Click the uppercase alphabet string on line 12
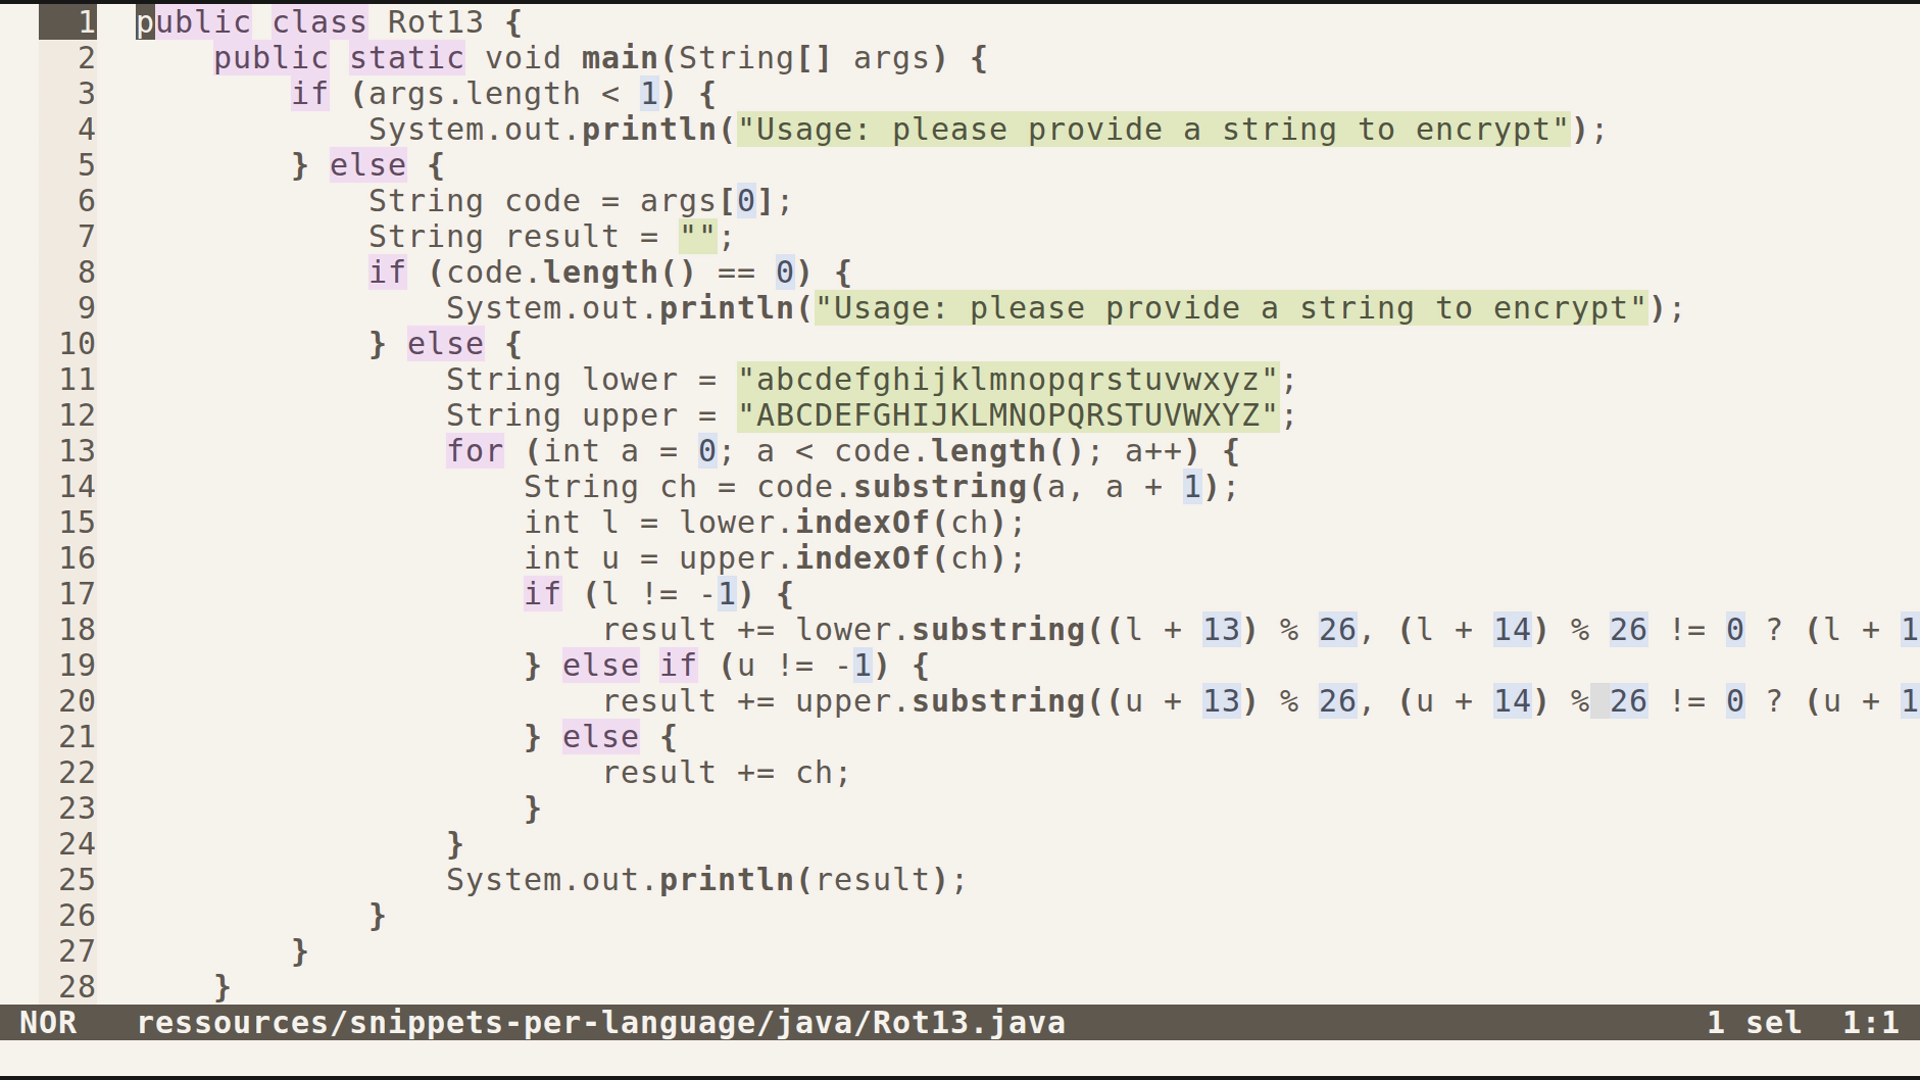This screenshot has height=1080, width=1920. tap(1010, 415)
